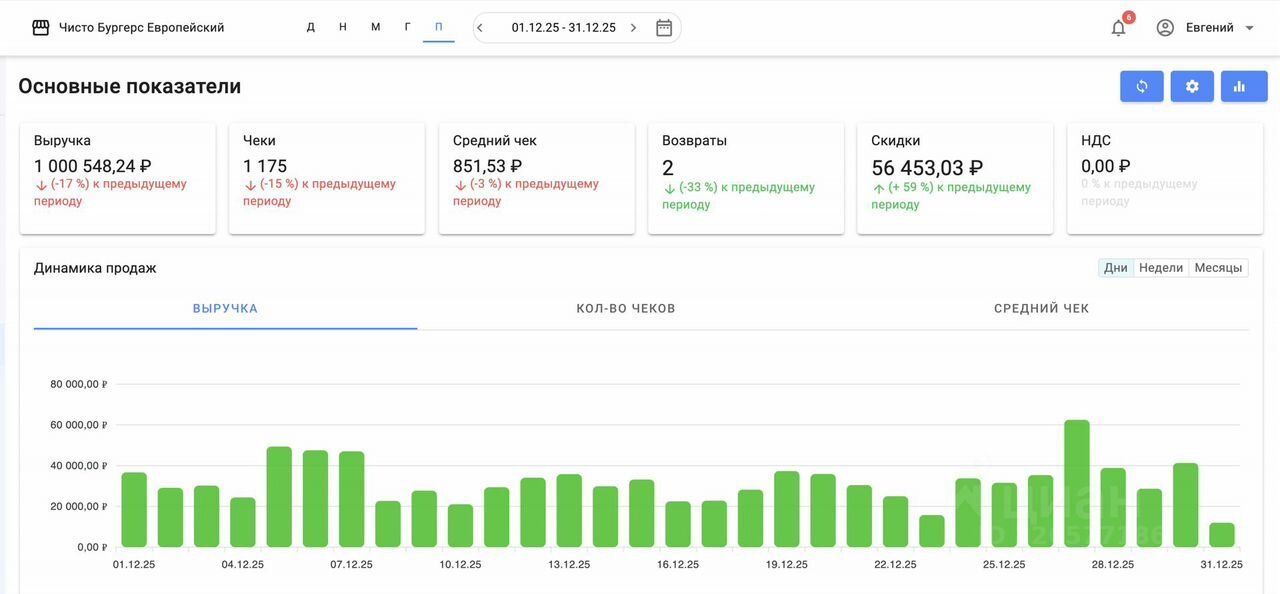Switch chart grouping to Недели

(1161, 268)
